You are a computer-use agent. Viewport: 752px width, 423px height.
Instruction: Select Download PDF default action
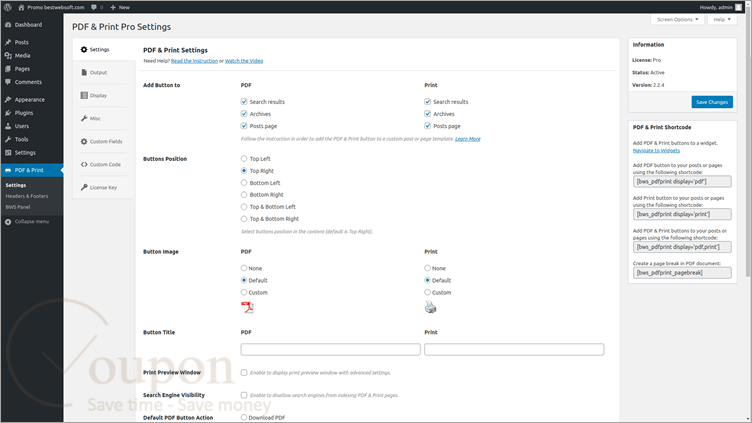pyautogui.click(x=244, y=418)
